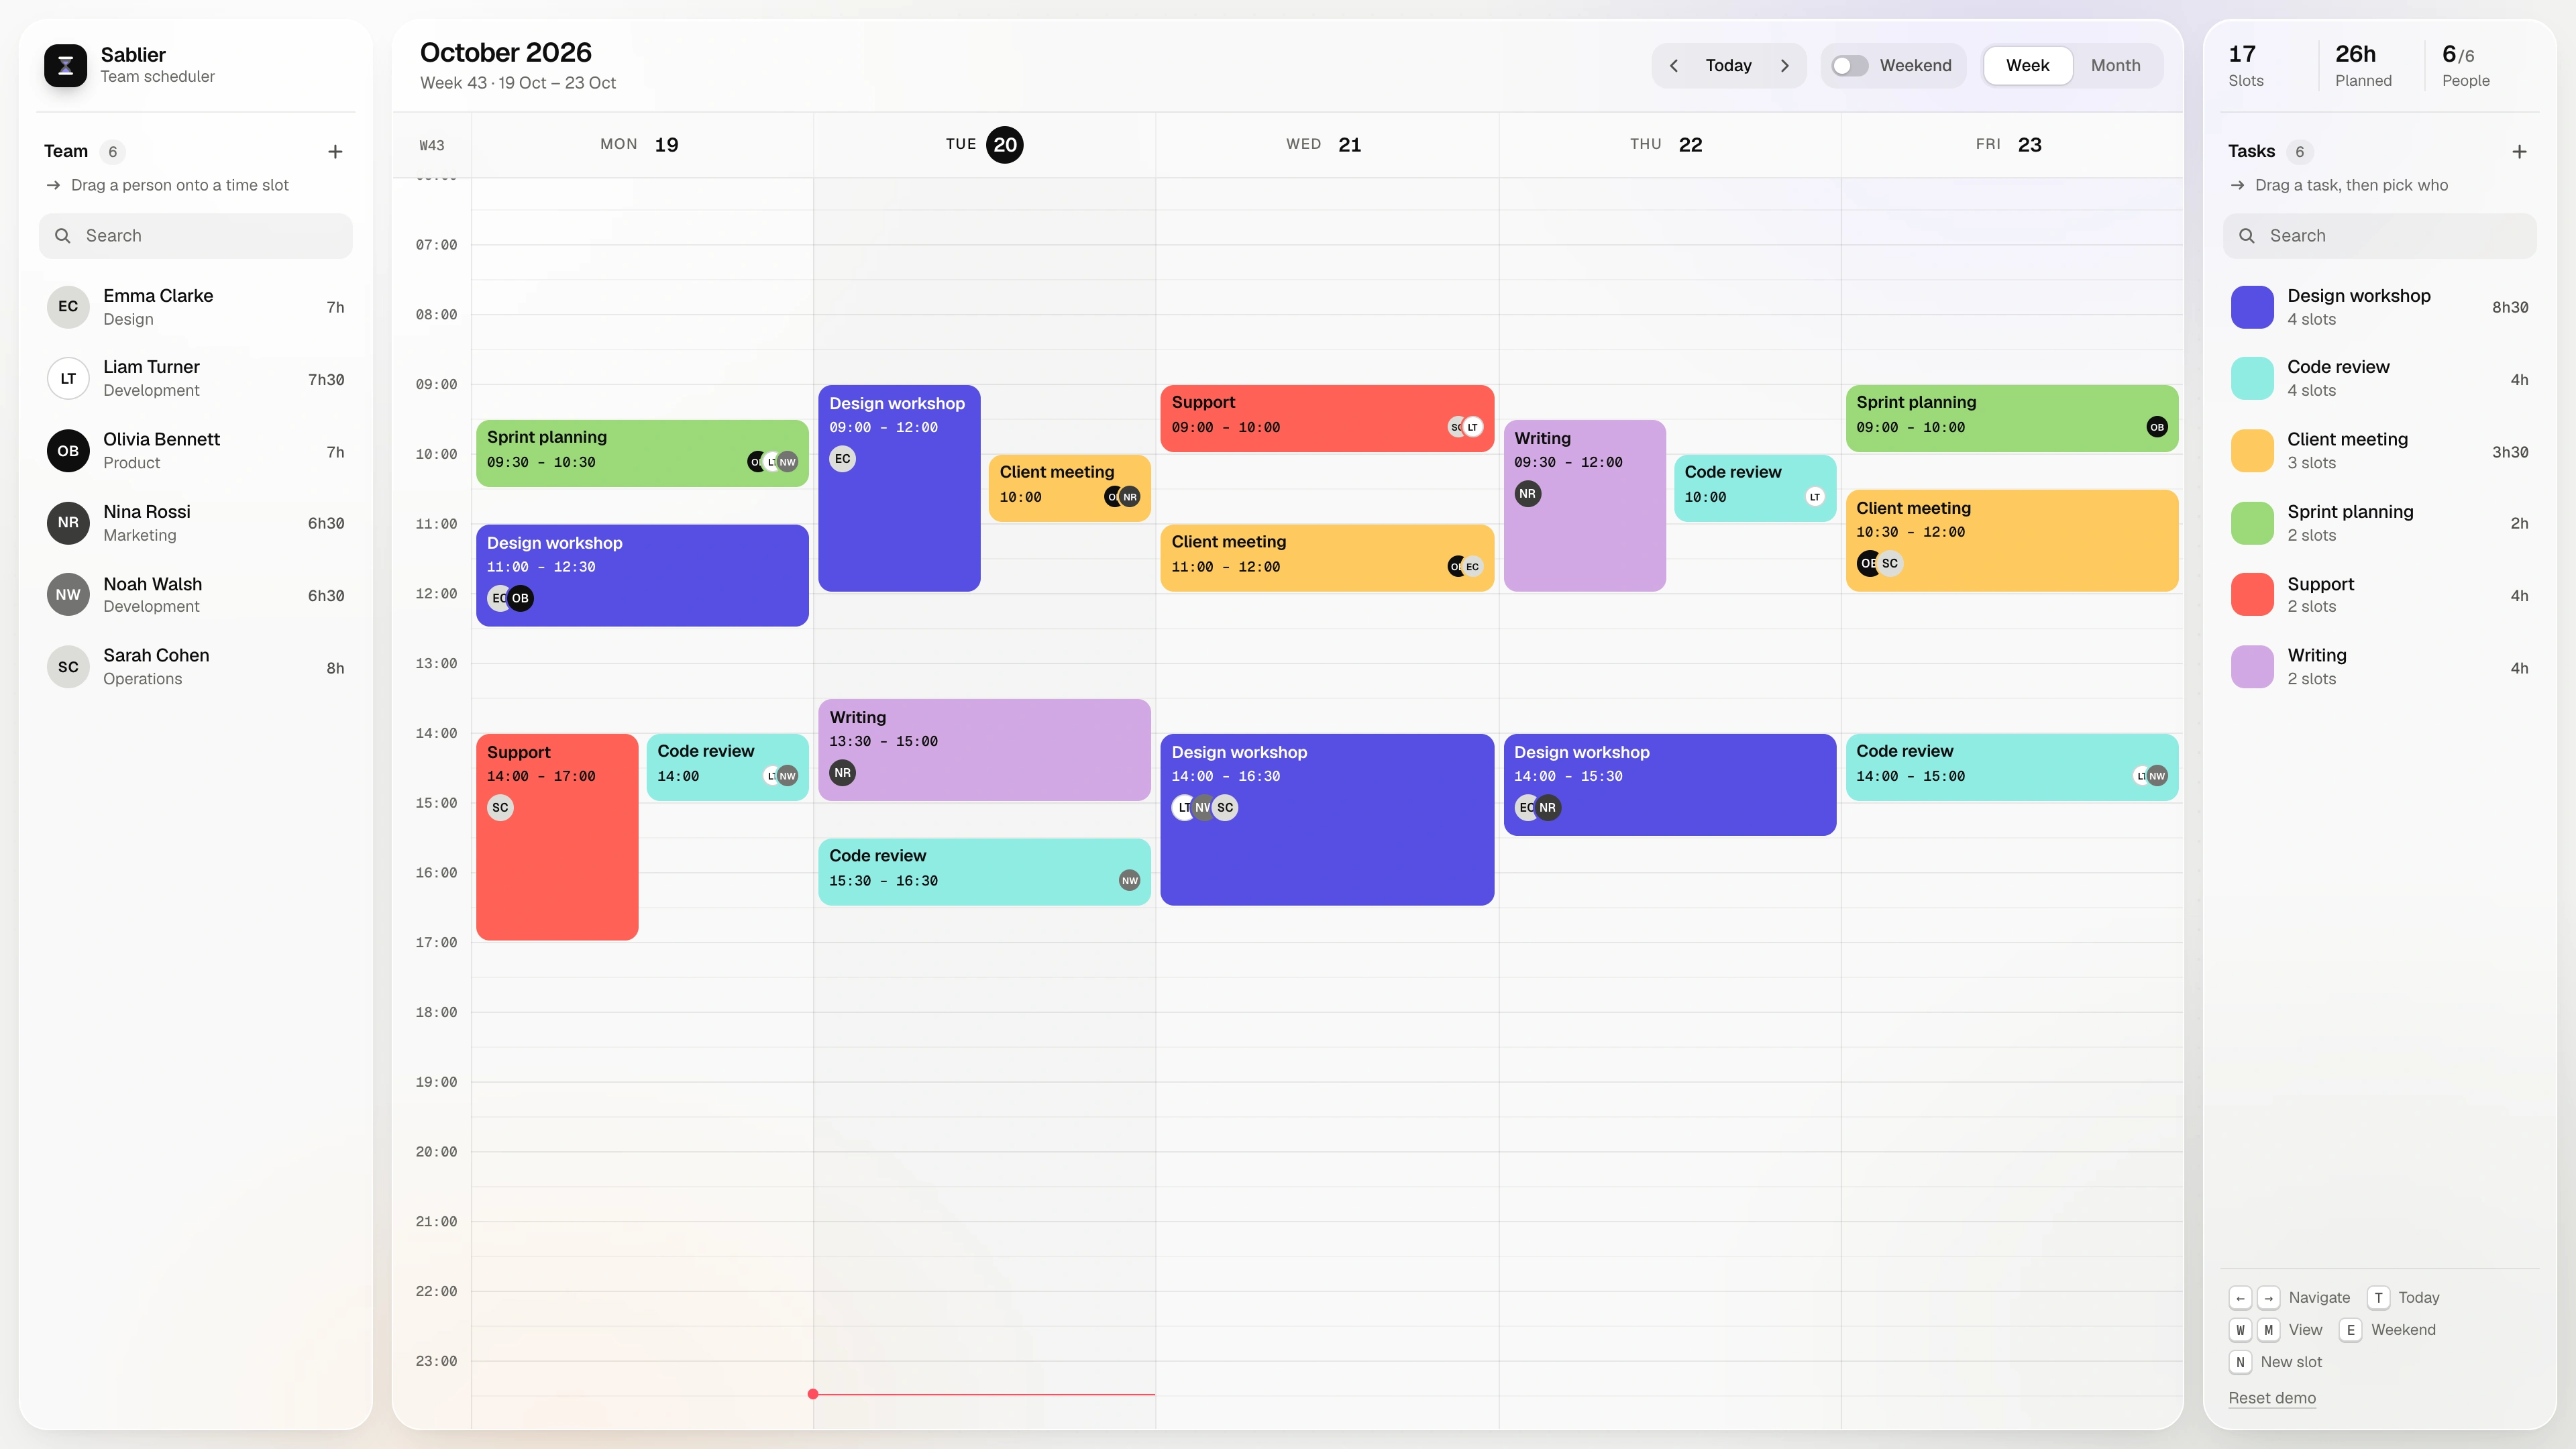Open Monday Design workshop 11:00 - 12:30 slot

coord(642,575)
